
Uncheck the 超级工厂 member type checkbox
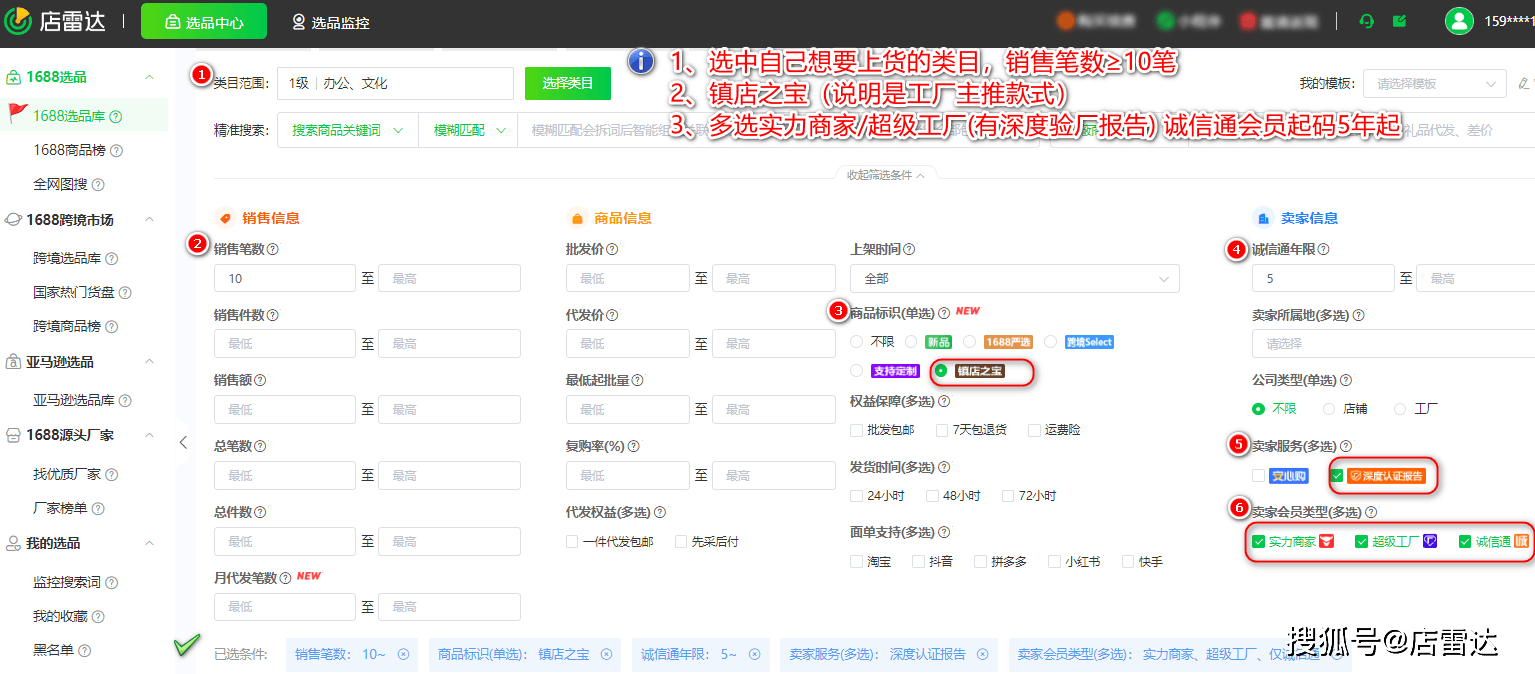pos(1361,542)
